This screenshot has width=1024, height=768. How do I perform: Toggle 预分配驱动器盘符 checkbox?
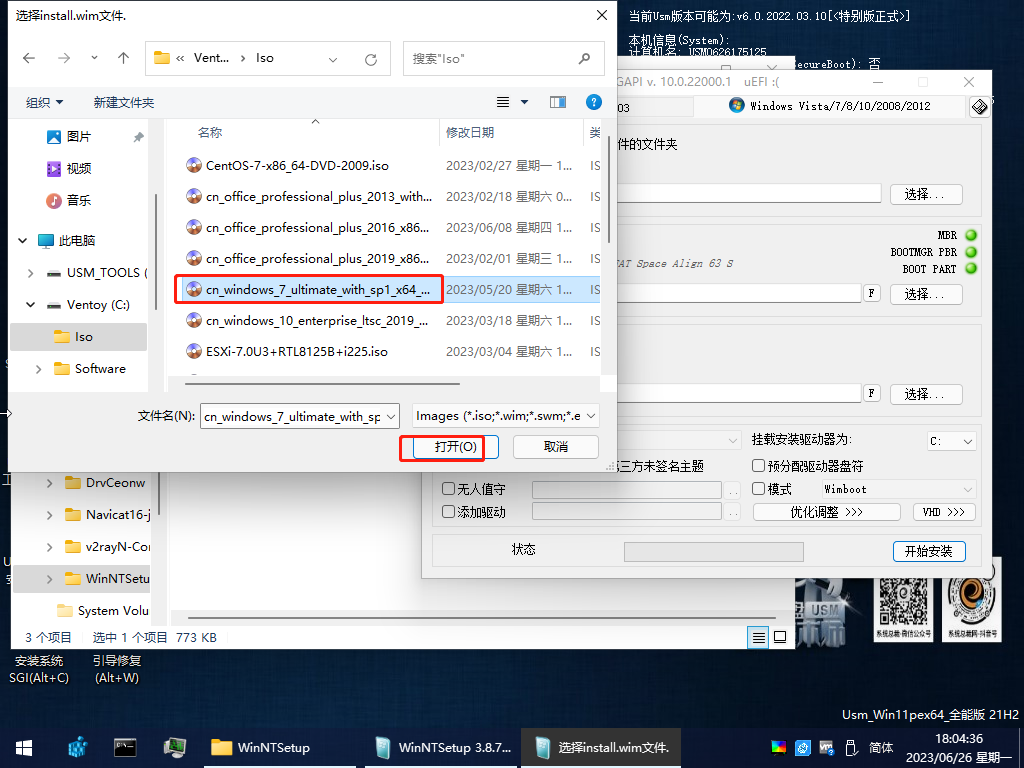(x=758, y=466)
